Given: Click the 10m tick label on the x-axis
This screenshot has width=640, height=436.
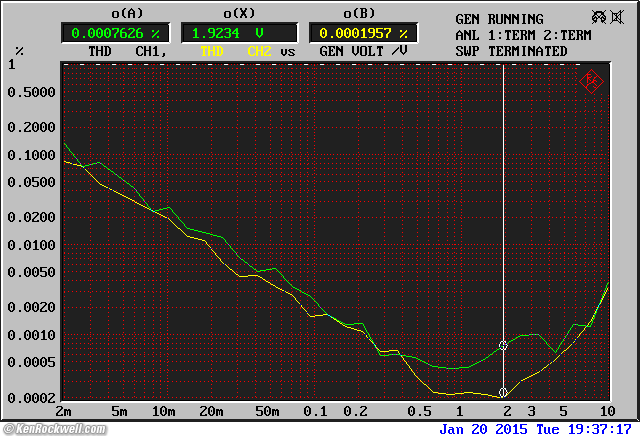Looking at the screenshot, I should (163, 412).
